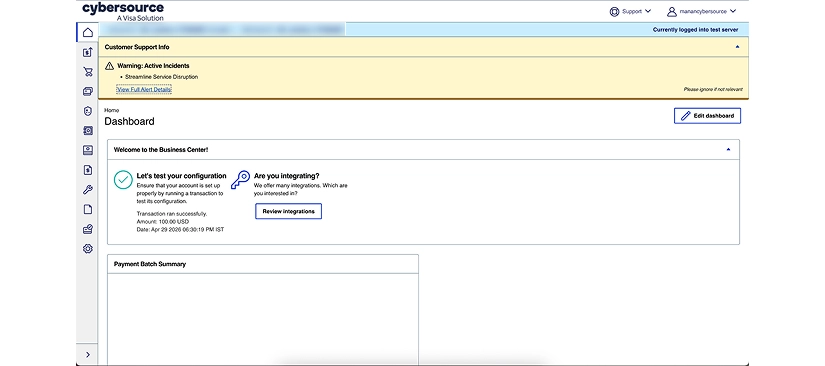The width and height of the screenshot is (825, 366).
Task: Click the pencil icon in Edit dashboard
Action: click(686, 116)
